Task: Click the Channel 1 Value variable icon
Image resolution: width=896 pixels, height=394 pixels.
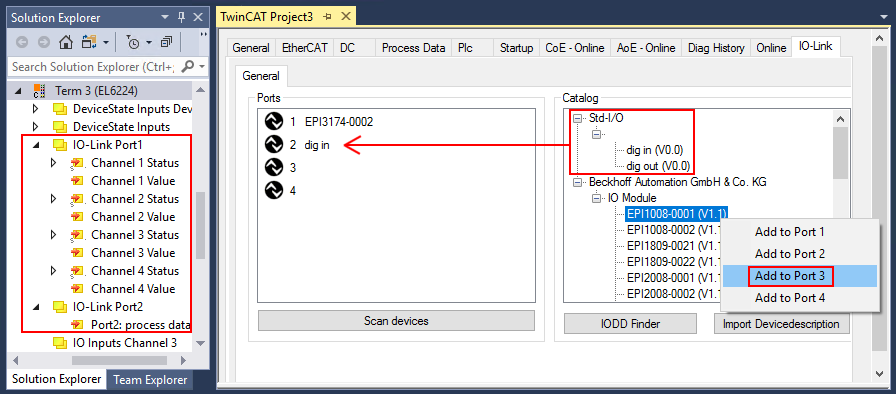Action: 76,181
